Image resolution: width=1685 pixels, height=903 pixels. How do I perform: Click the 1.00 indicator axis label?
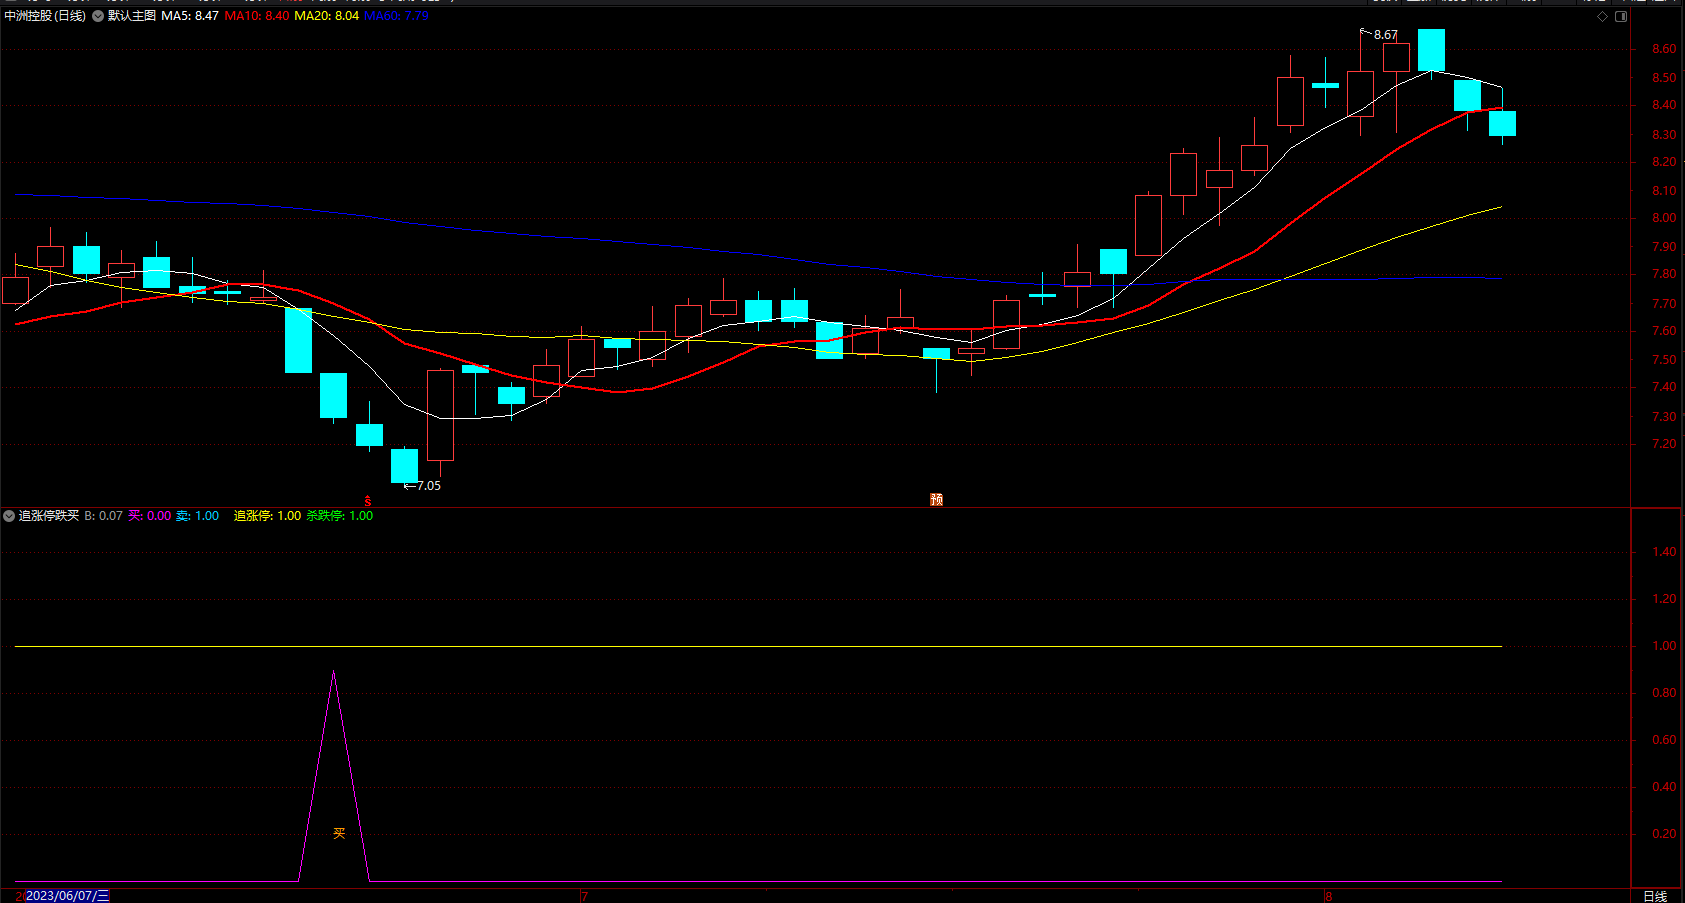click(1664, 646)
